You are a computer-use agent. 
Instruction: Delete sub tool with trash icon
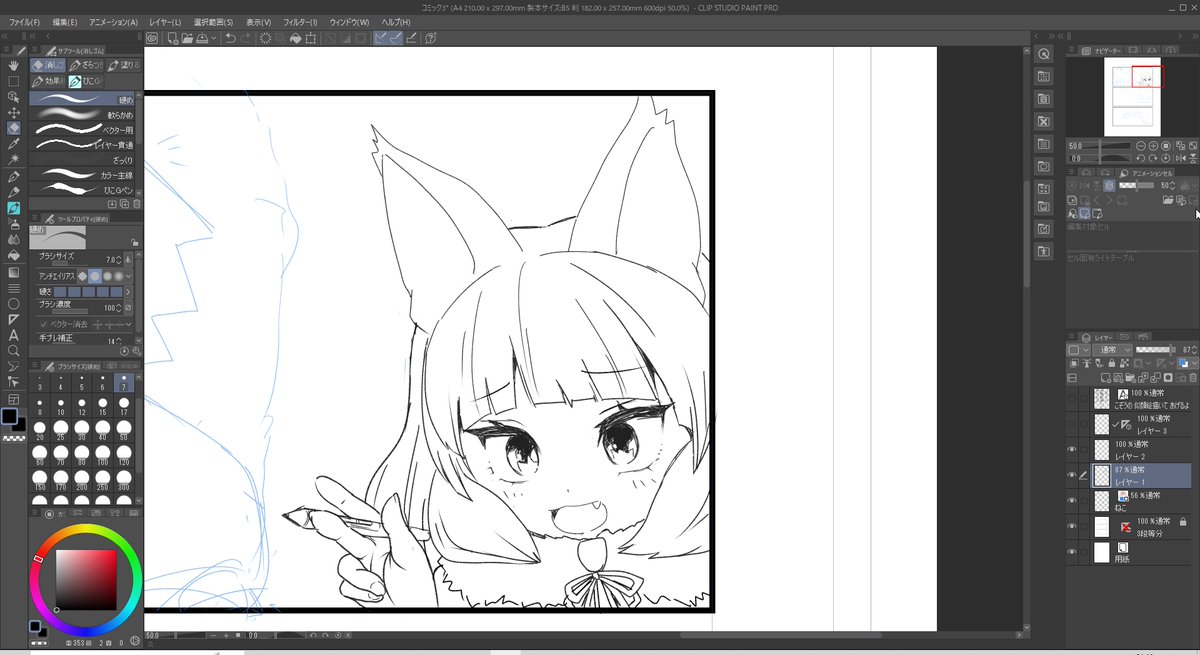pos(137,204)
